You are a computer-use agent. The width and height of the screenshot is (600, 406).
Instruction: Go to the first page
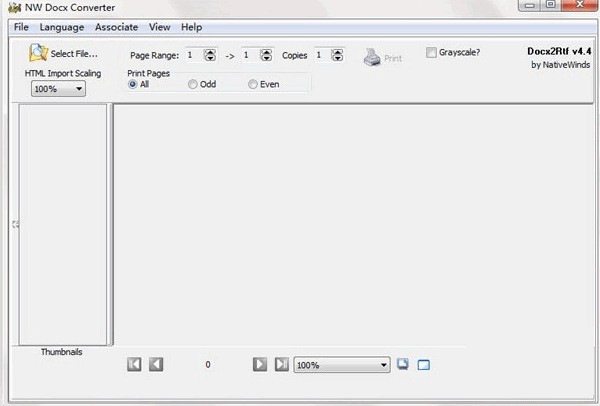pyautogui.click(x=134, y=364)
